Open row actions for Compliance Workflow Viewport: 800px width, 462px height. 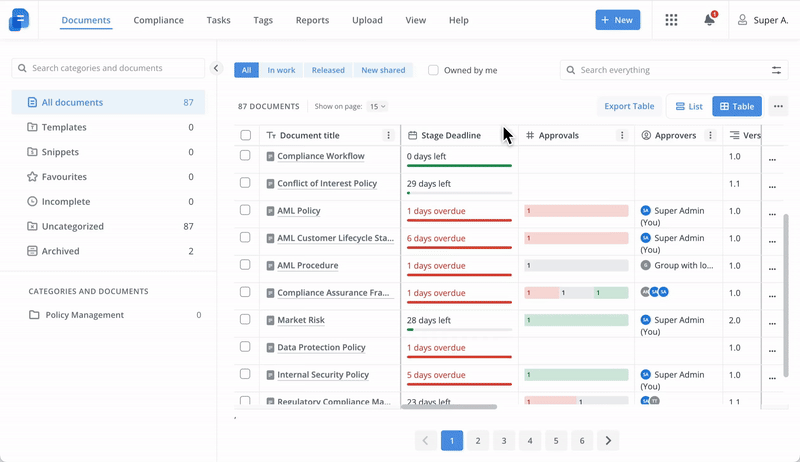[x=771, y=158]
